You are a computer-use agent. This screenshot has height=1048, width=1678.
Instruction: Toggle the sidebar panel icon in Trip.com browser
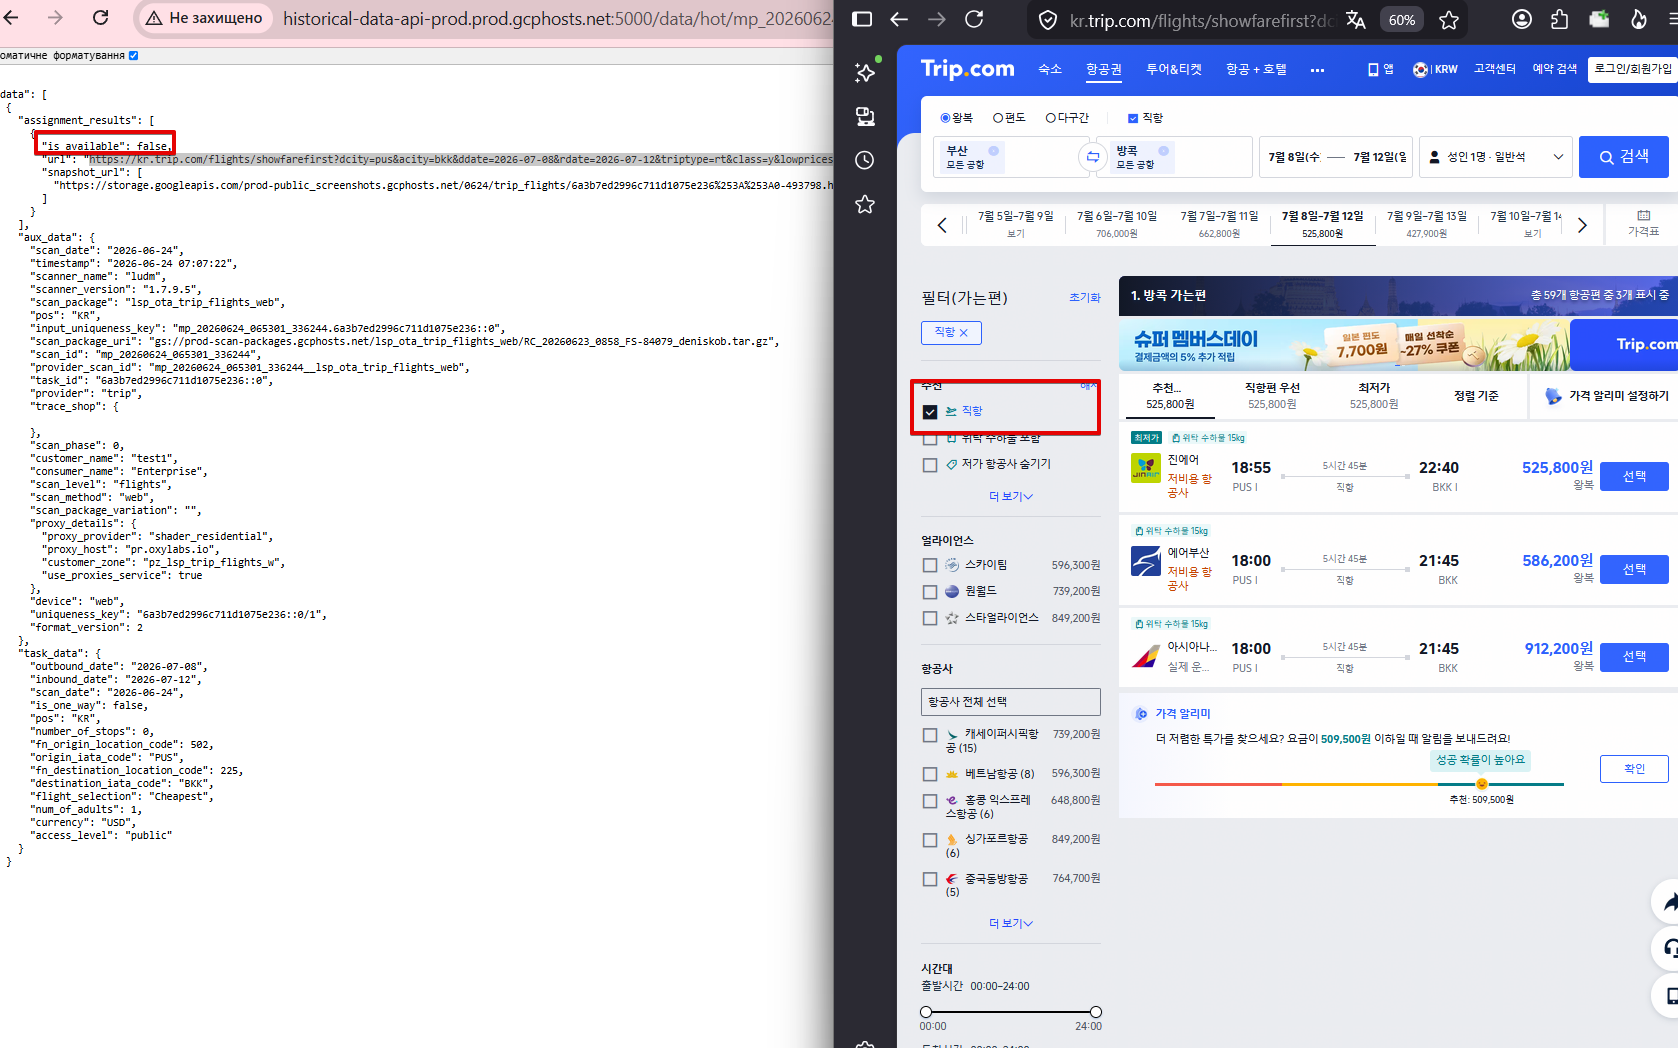coord(862,19)
